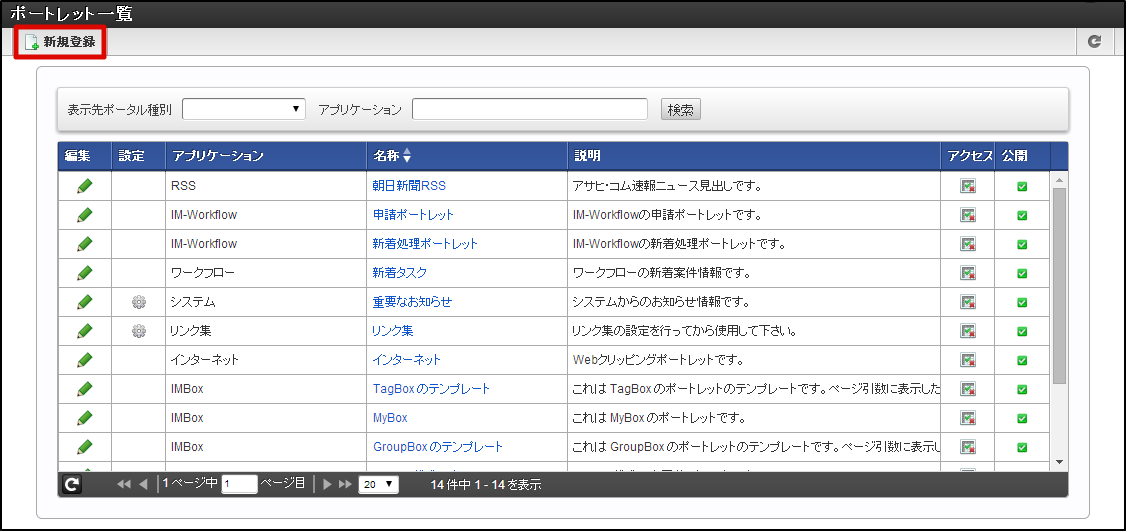Click access icon for 朝日新聞RSS row
Screen dimensions: 1126x531
coord(968,186)
